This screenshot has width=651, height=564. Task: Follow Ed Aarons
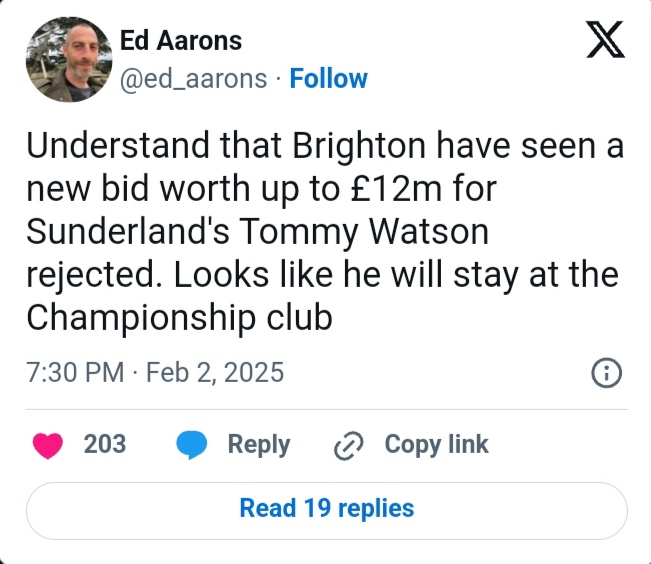coord(328,79)
